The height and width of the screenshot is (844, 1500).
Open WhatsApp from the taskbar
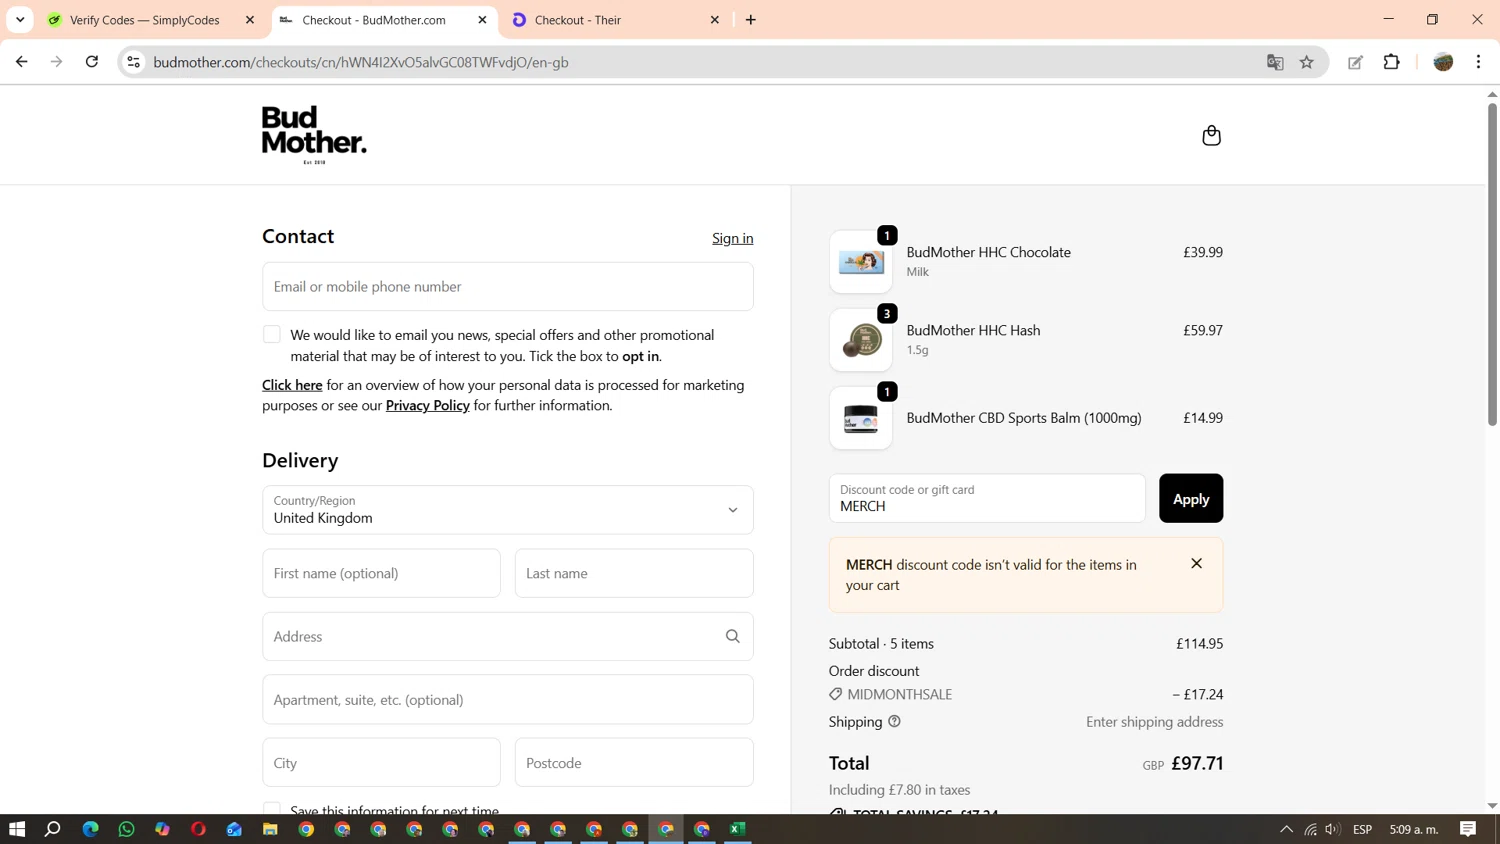click(126, 829)
